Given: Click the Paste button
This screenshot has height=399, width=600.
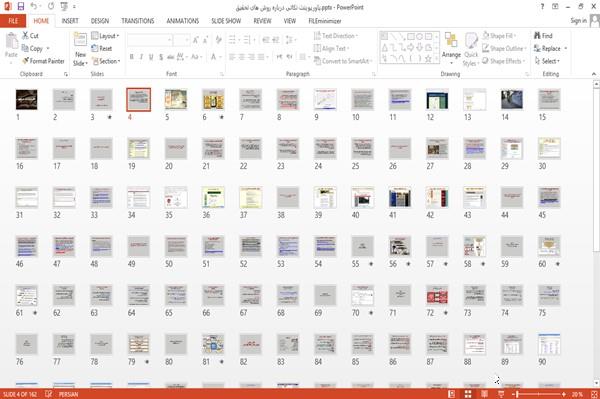Looking at the screenshot, I should coord(11,45).
